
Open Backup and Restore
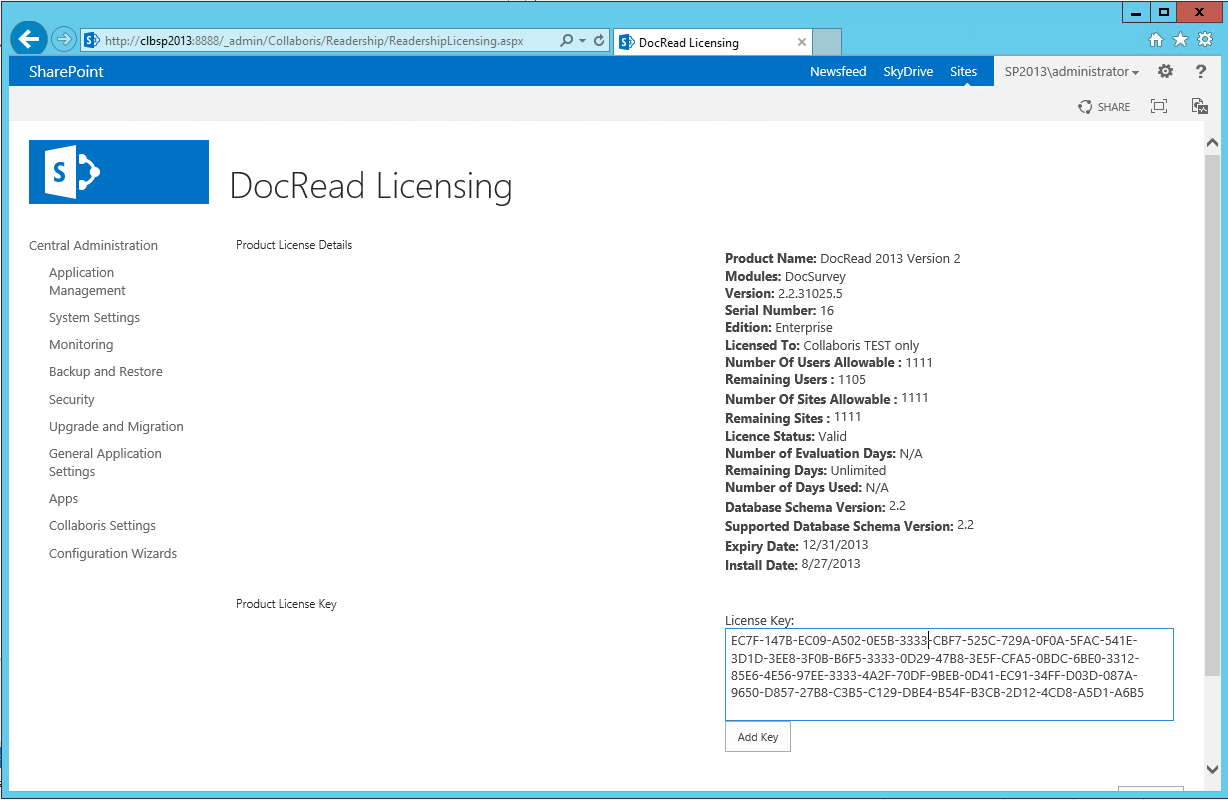(105, 372)
